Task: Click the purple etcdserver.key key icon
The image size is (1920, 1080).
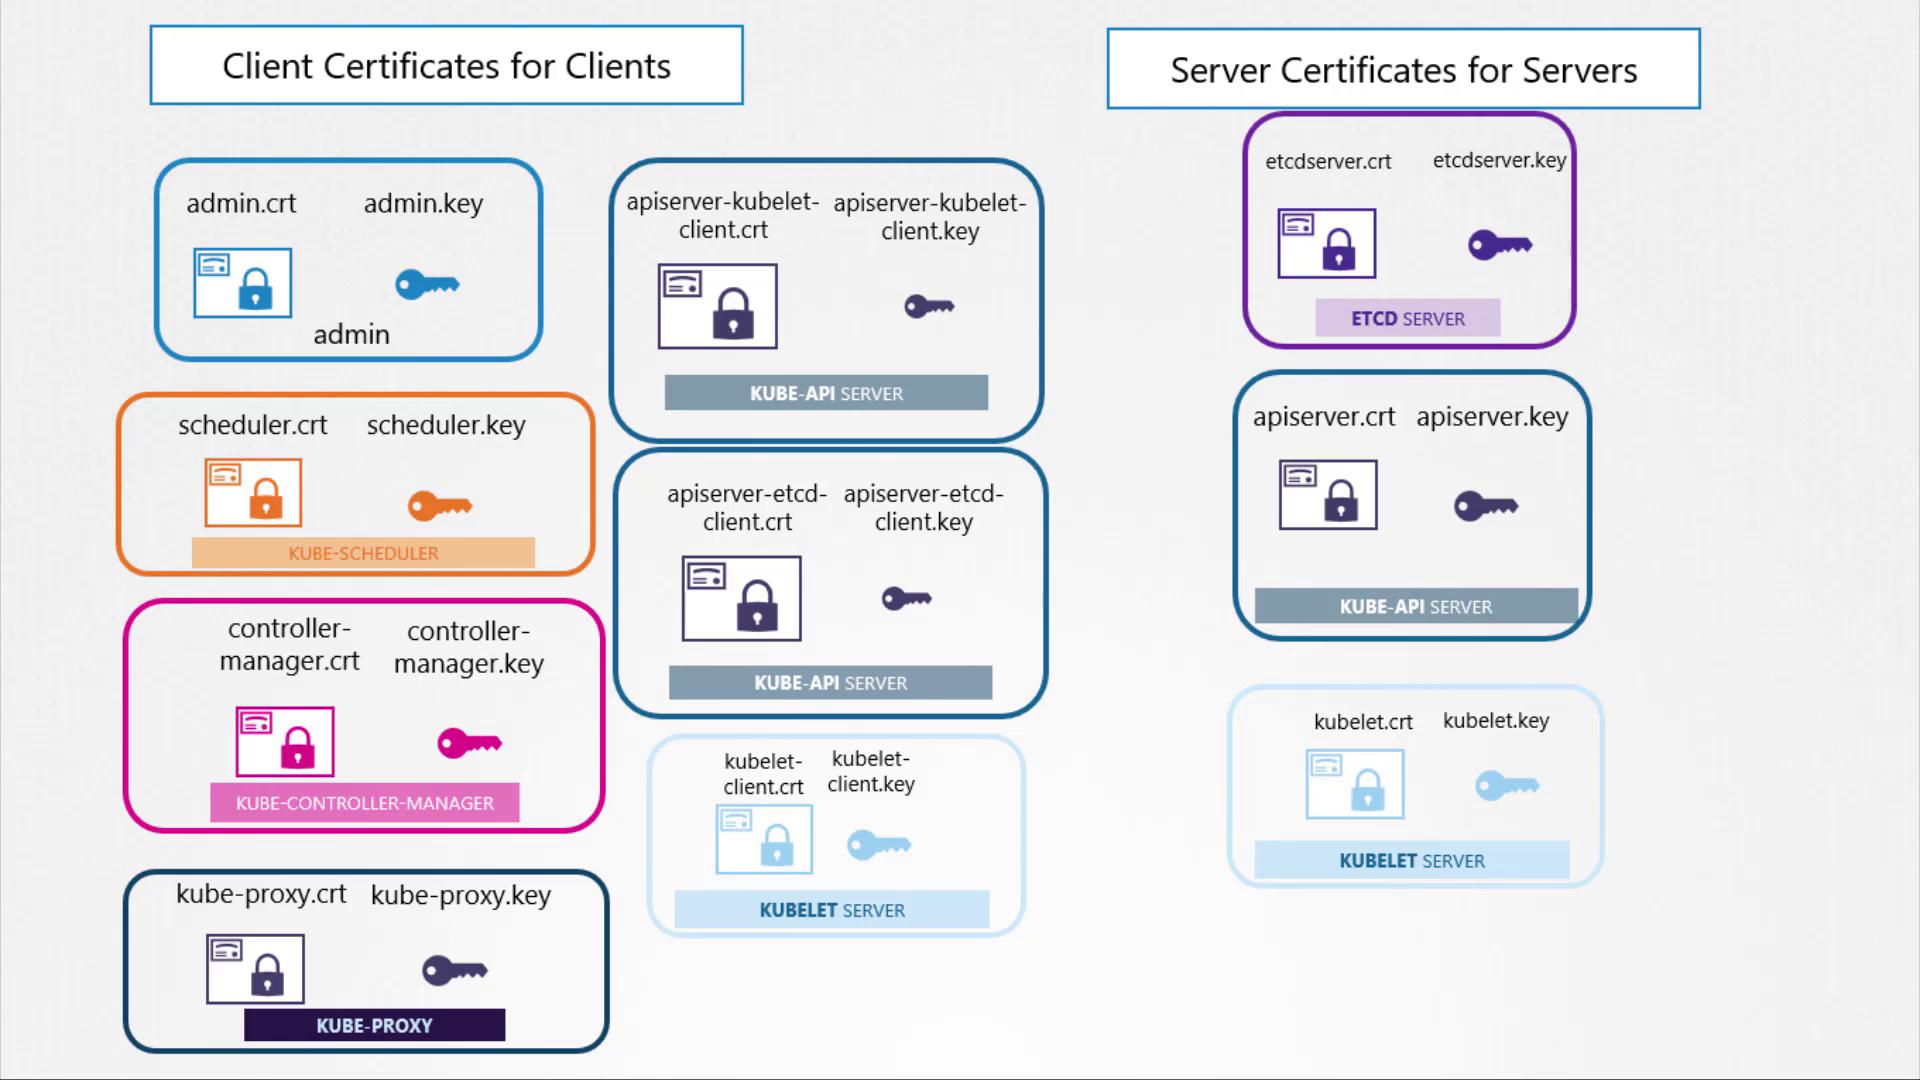Action: click(1500, 245)
